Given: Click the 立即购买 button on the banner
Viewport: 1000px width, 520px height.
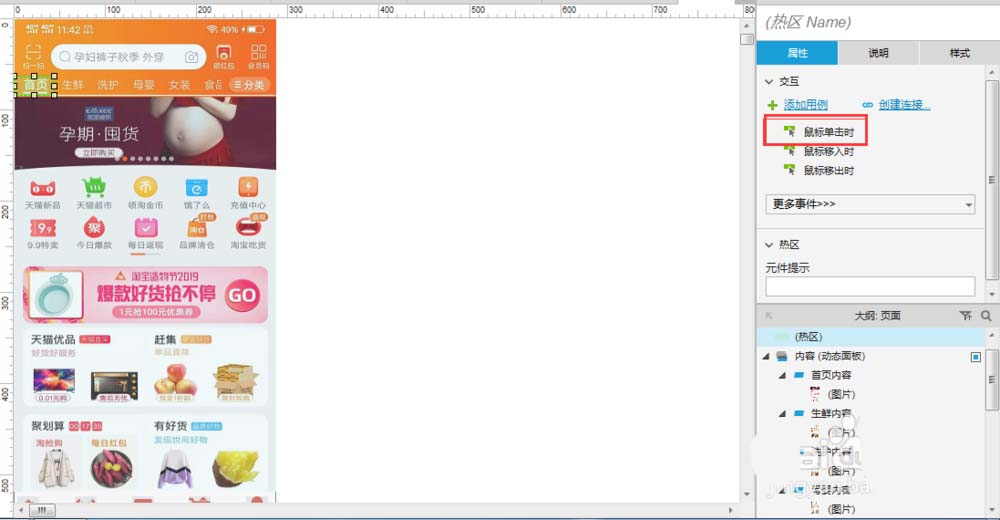Looking at the screenshot, I should (98, 152).
